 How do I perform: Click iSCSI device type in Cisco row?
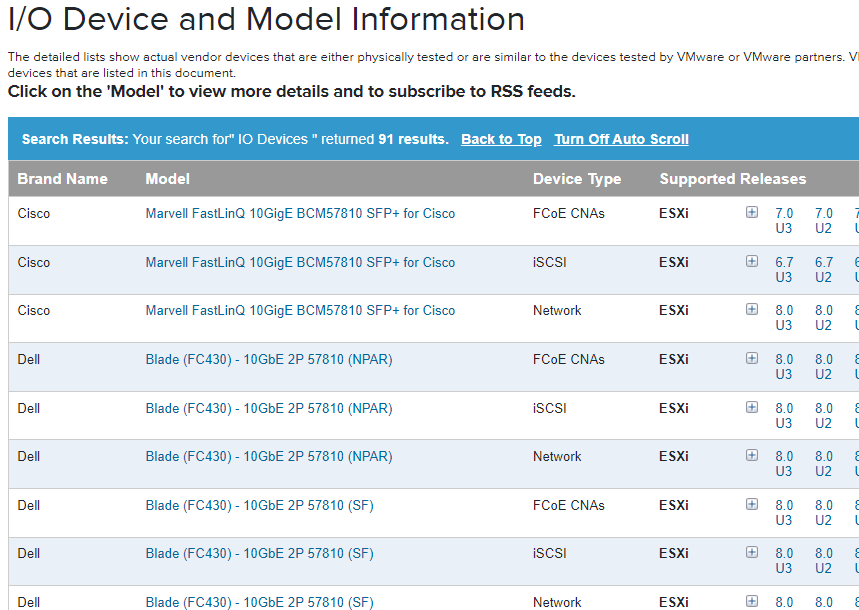pos(549,263)
